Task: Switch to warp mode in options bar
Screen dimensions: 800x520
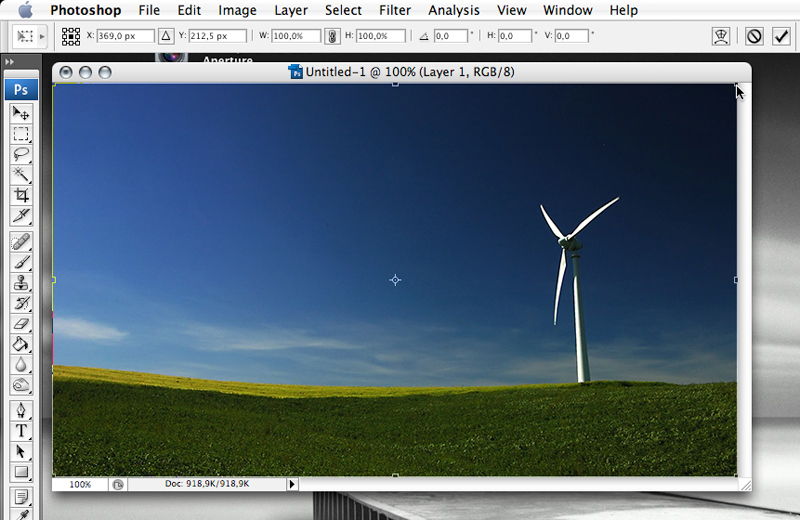Action: coord(719,36)
